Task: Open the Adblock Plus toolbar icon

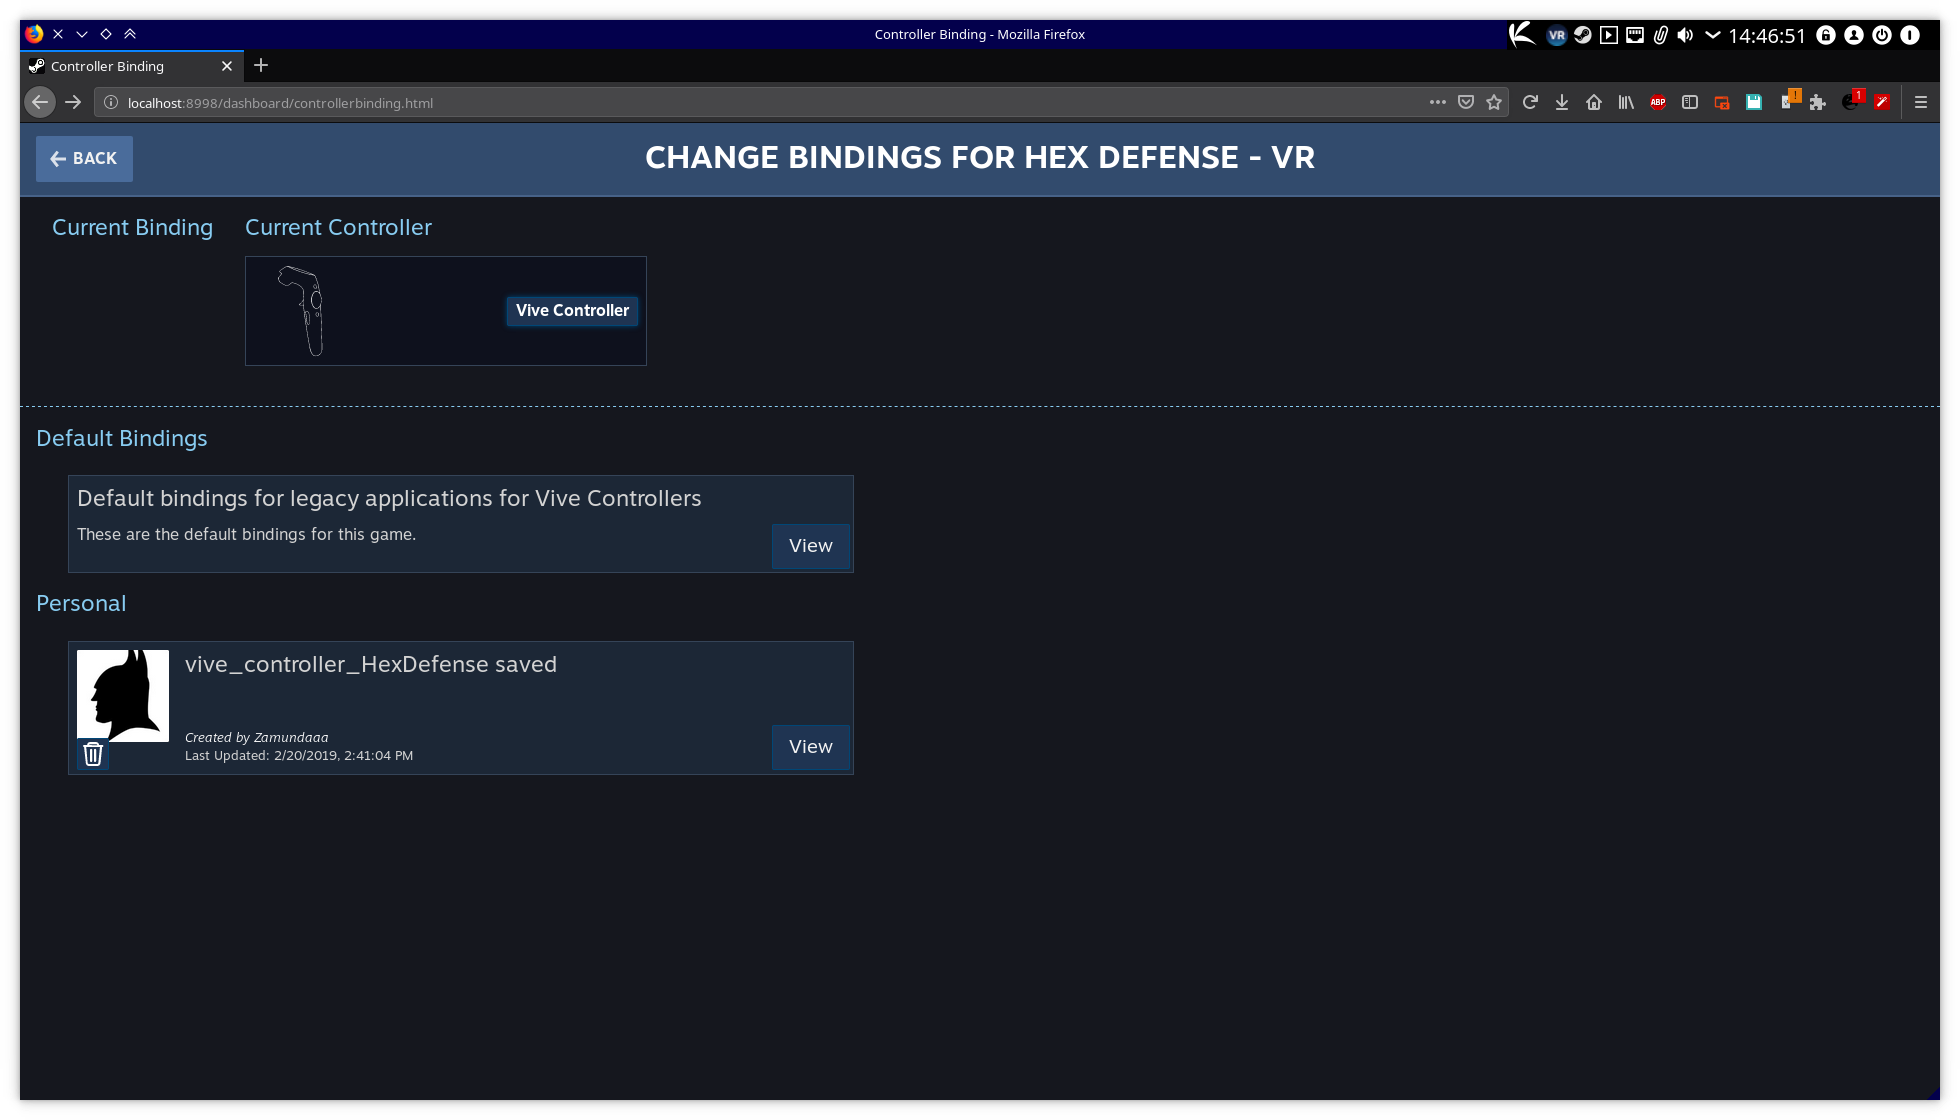Action: pyautogui.click(x=1657, y=101)
